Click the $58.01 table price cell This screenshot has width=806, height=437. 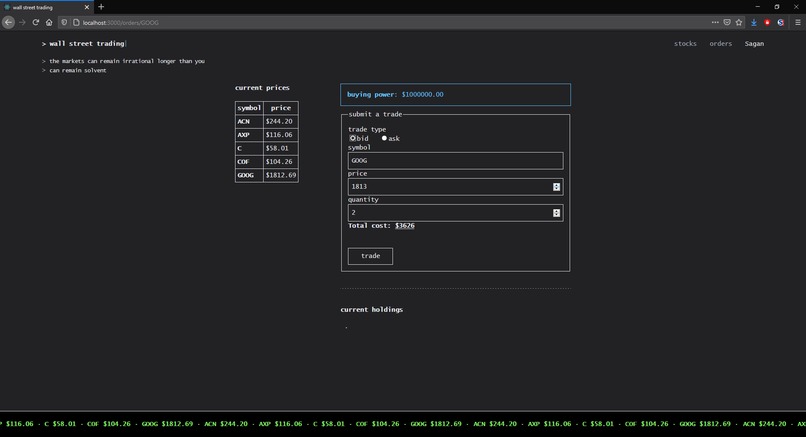pos(281,148)
